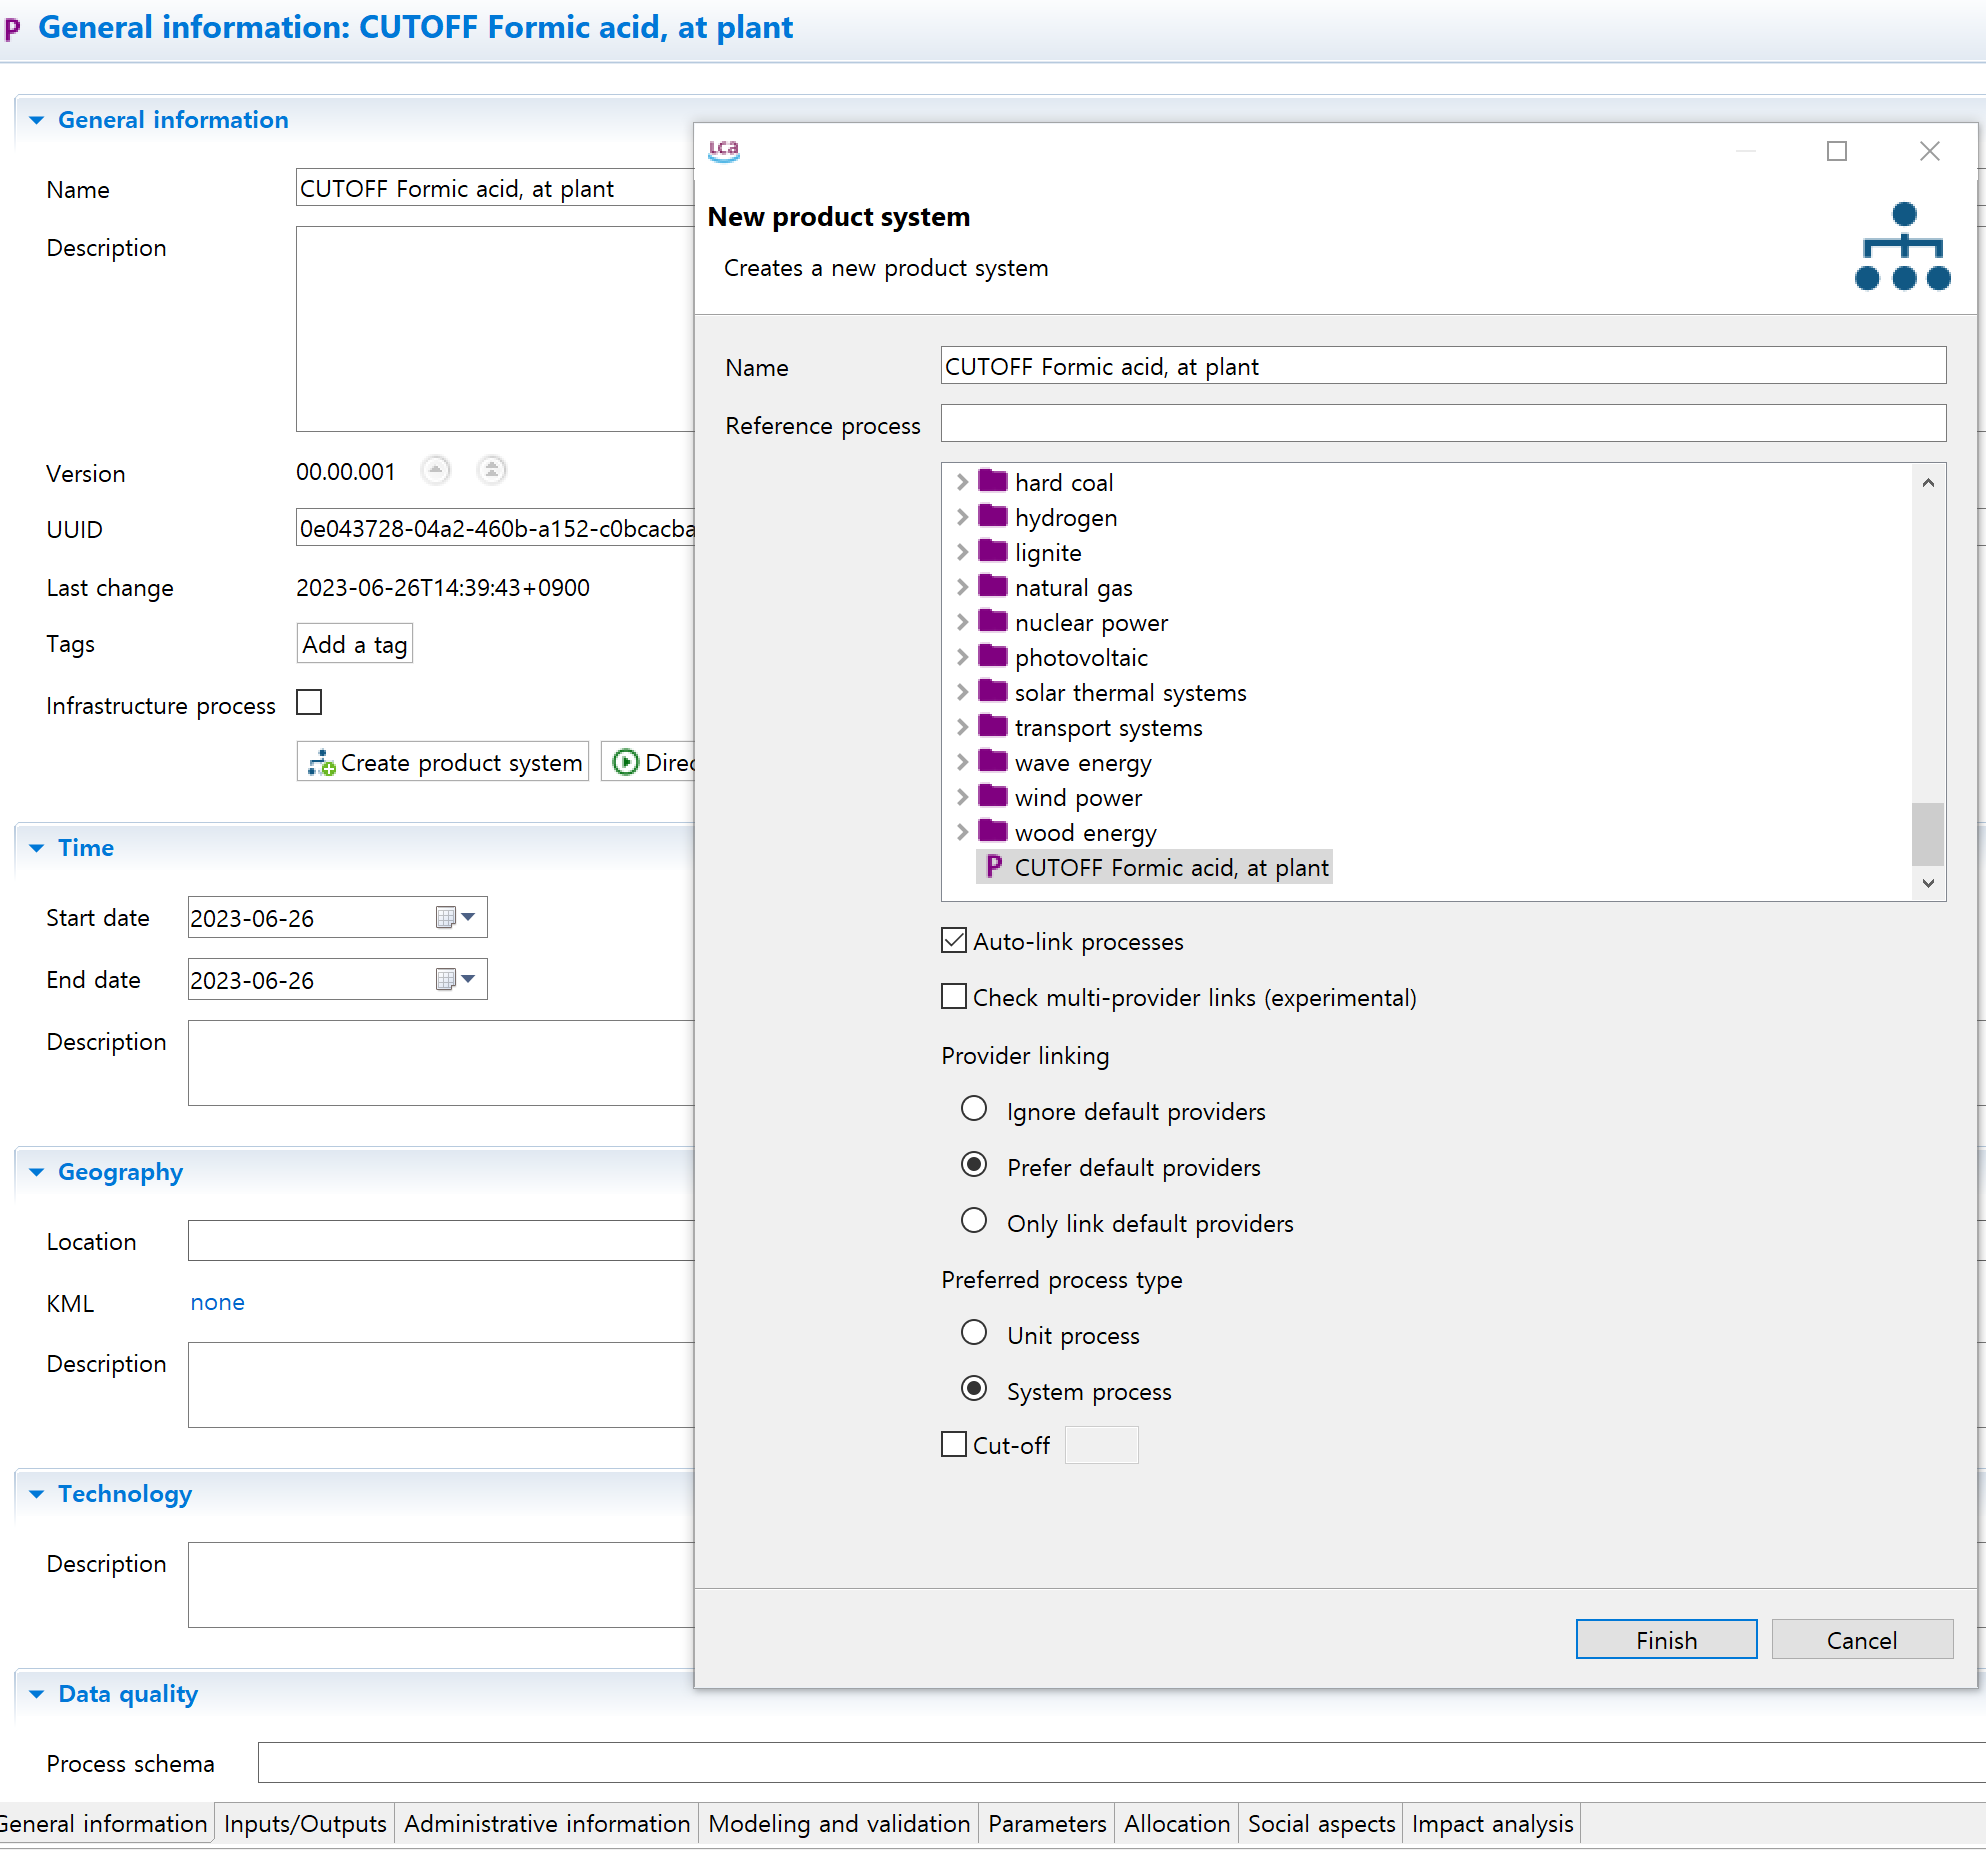Select the hydrogen folder icon
1986x1850 pixels.
click(992, 517)
